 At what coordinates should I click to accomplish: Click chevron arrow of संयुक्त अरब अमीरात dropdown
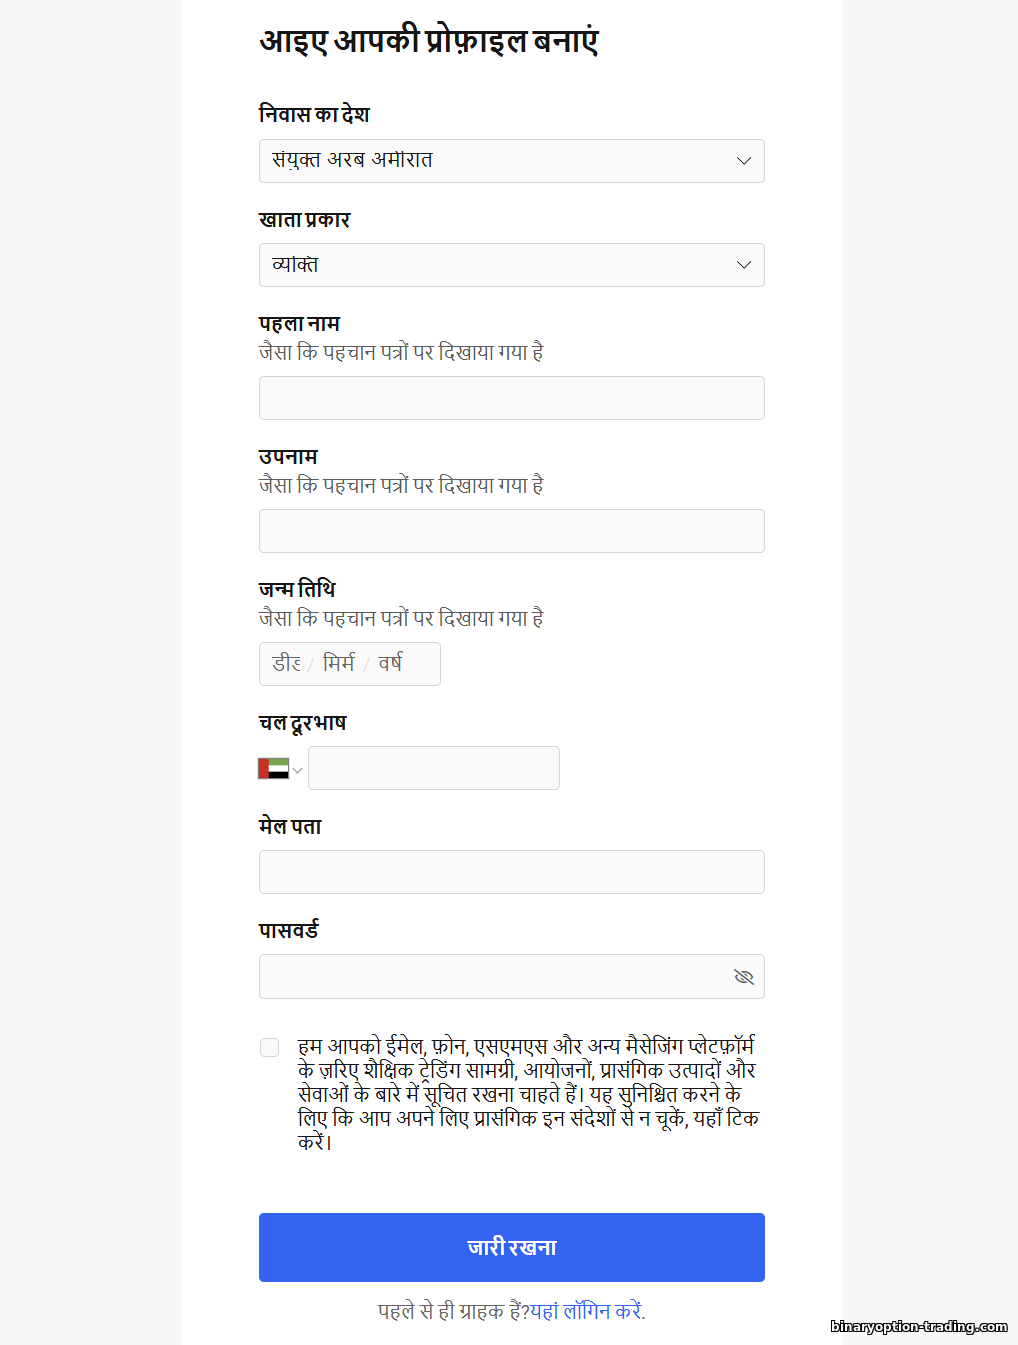click(743, 161)
